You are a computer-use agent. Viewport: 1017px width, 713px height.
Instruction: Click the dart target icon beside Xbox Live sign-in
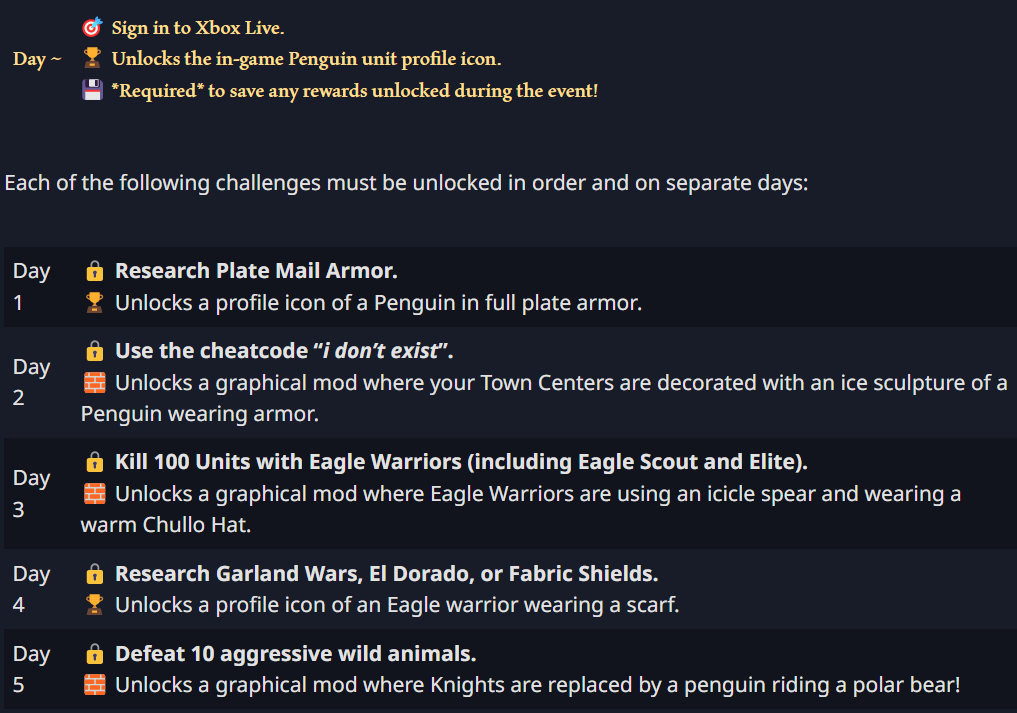click(x=92, y=28)
